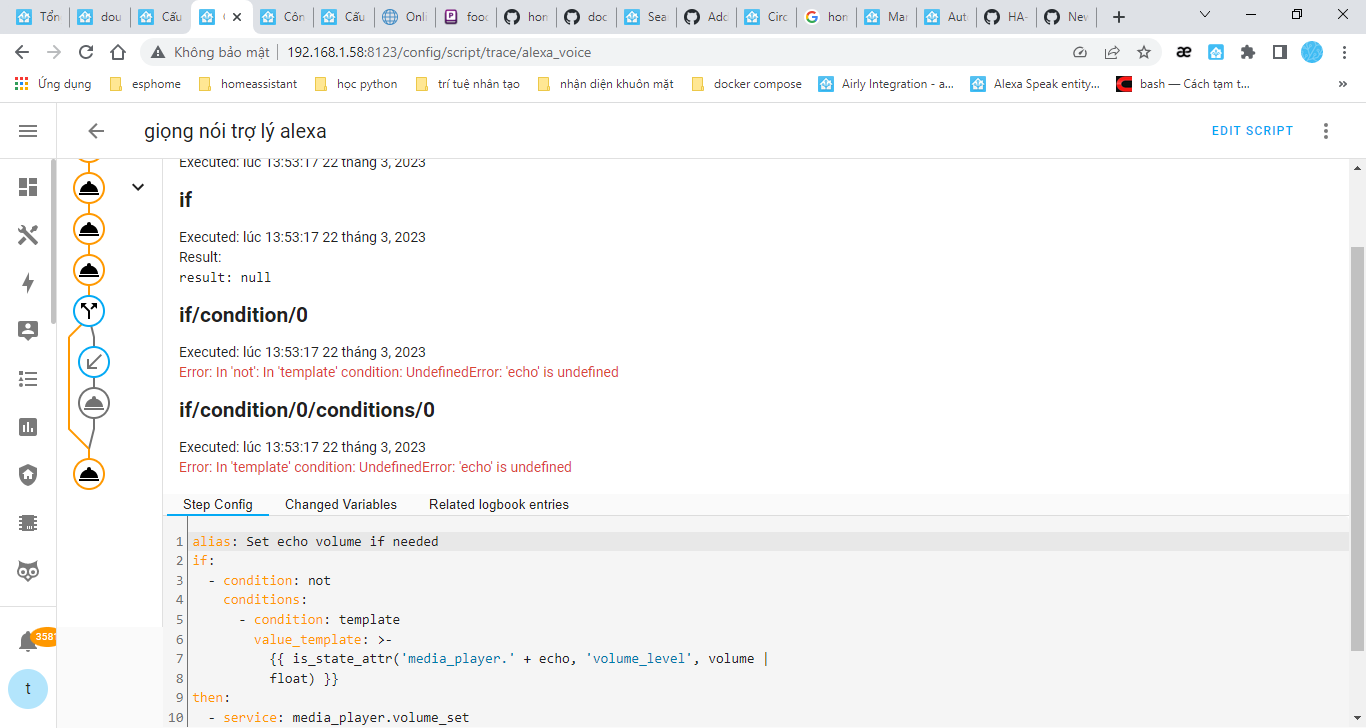The width and height of the screenshot is (1366, 728).
Task: Select the last orange action node in graph
Action: [89, 474]
